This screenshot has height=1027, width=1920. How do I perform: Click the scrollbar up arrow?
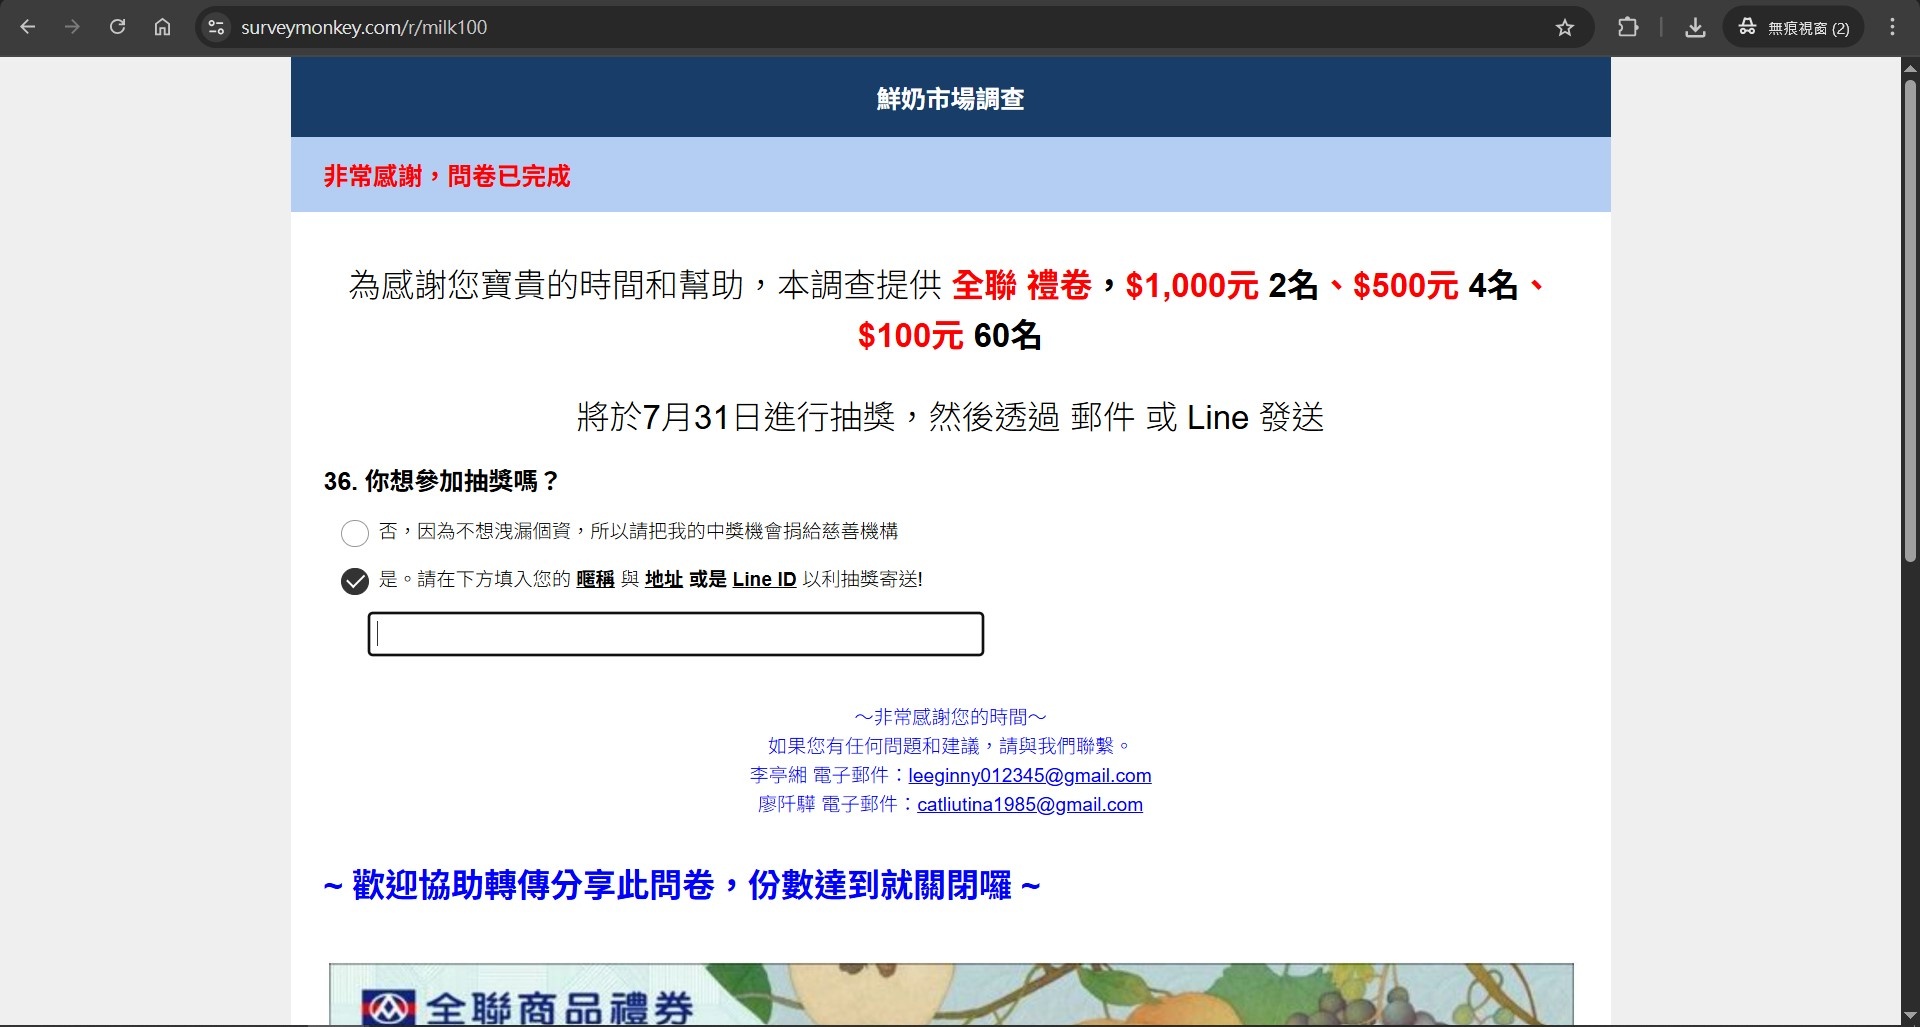[1910, 68]
